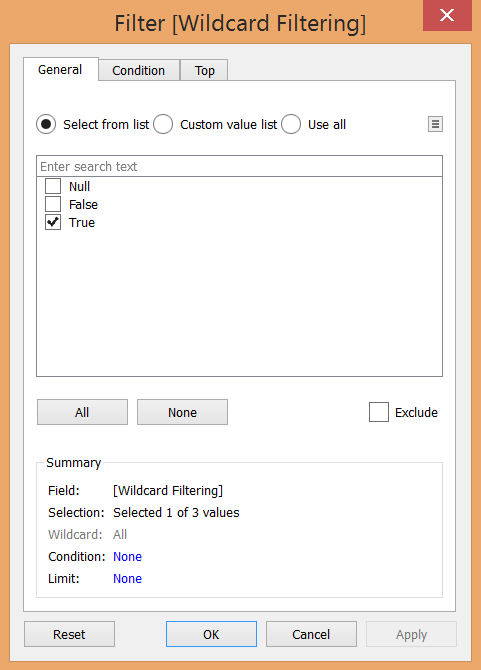Click the Limit None link in Summary

click(x=127, y=579)
